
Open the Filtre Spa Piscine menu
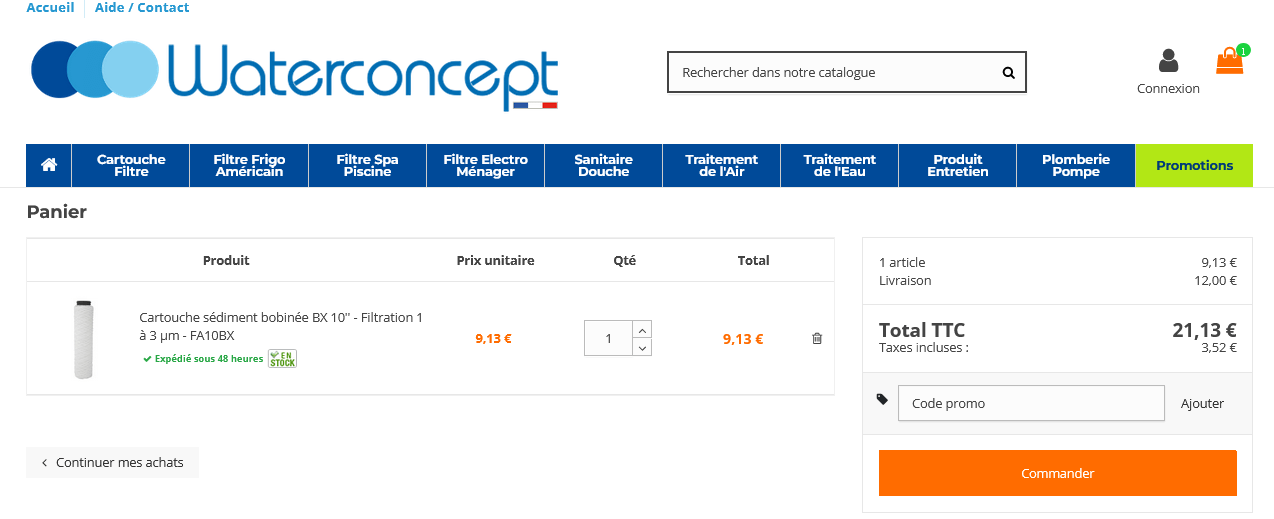click(x=367, y=165)
